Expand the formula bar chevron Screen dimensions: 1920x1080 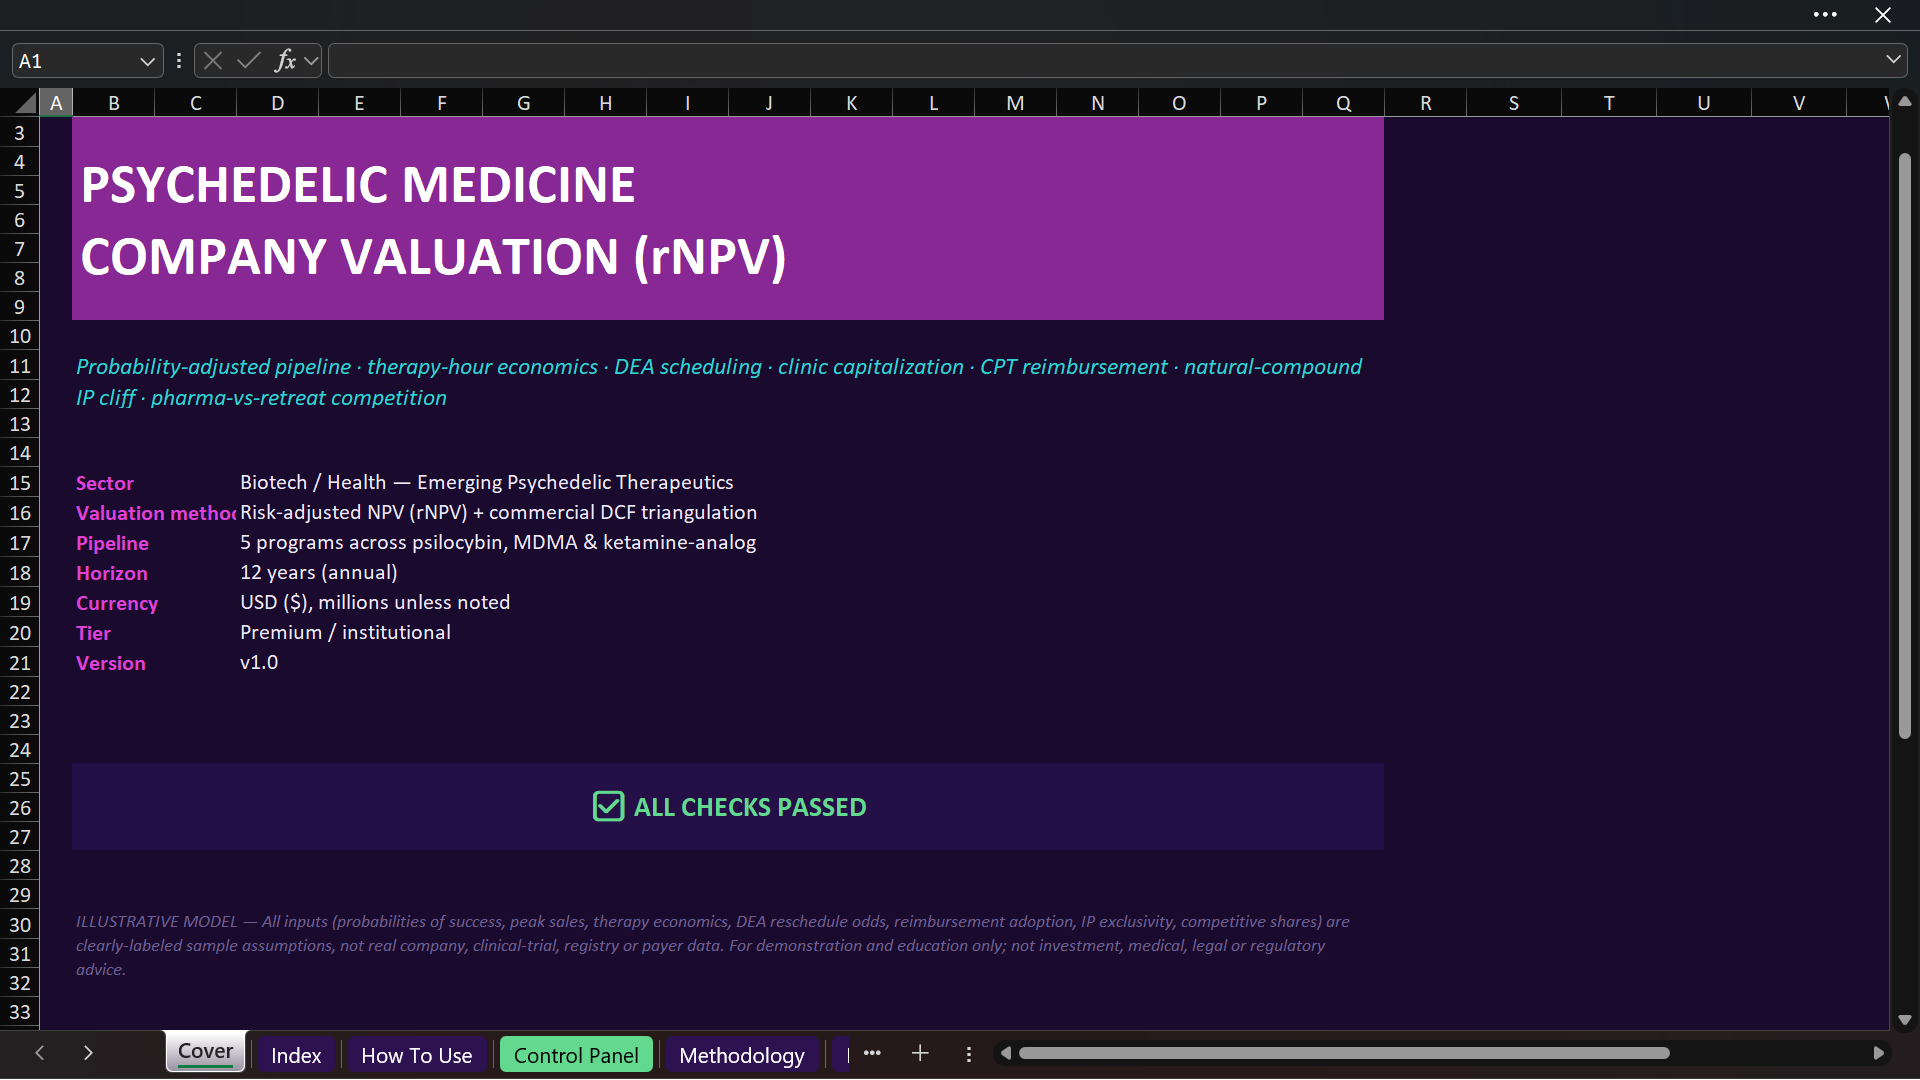point(1893,60)
